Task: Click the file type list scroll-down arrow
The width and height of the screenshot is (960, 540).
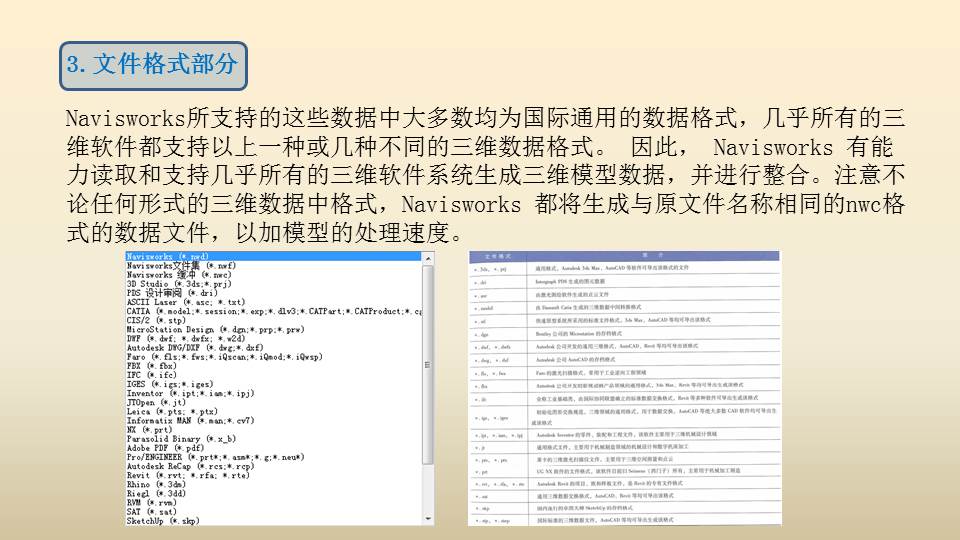Action: coord(428,519)
